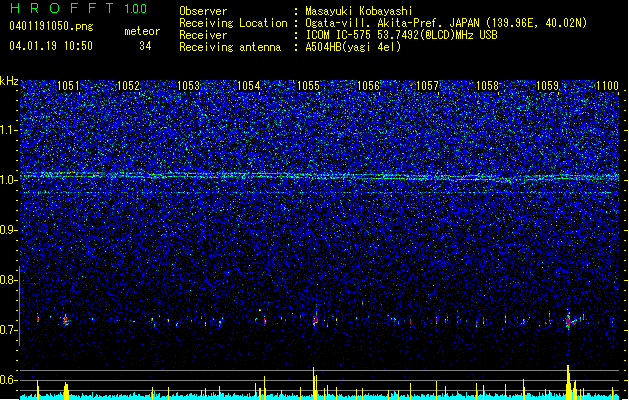Click the 1053 time marker
Screen dimensions: 629x400
click(x=189, y=86)
